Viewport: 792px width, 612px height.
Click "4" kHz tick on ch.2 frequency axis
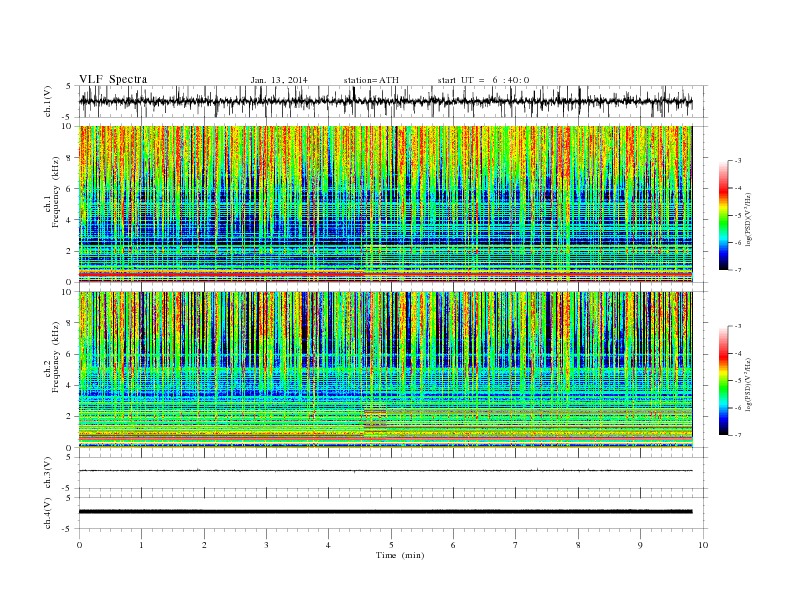(70, 386)
